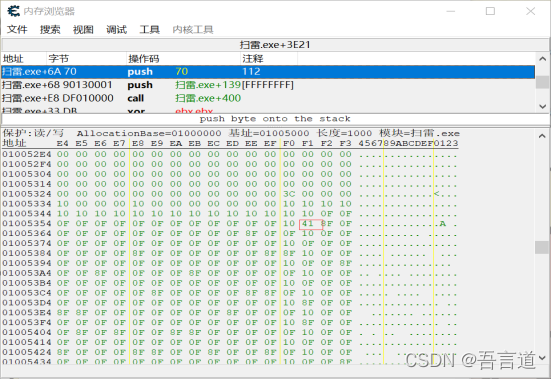This screenshot has width=551, height=379.
Task: Click the 注释 column header
Action: click(269, 58)
